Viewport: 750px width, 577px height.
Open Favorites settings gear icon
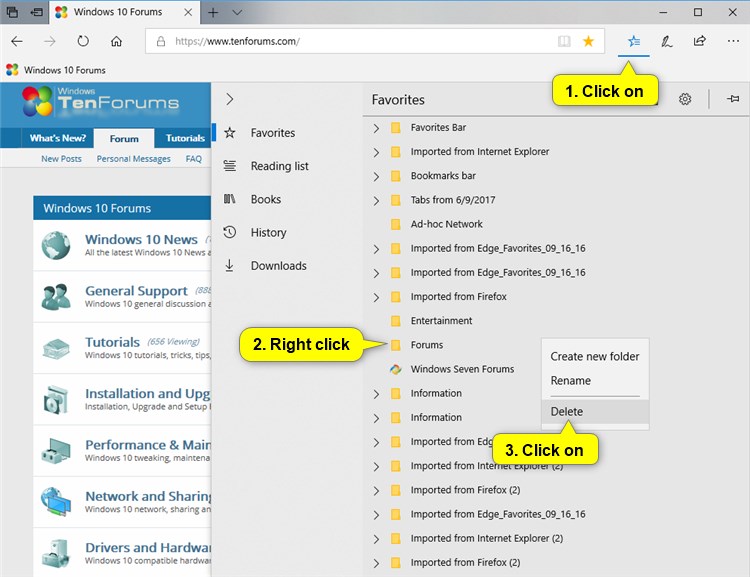pyautogui.click(x=685, y=99)
